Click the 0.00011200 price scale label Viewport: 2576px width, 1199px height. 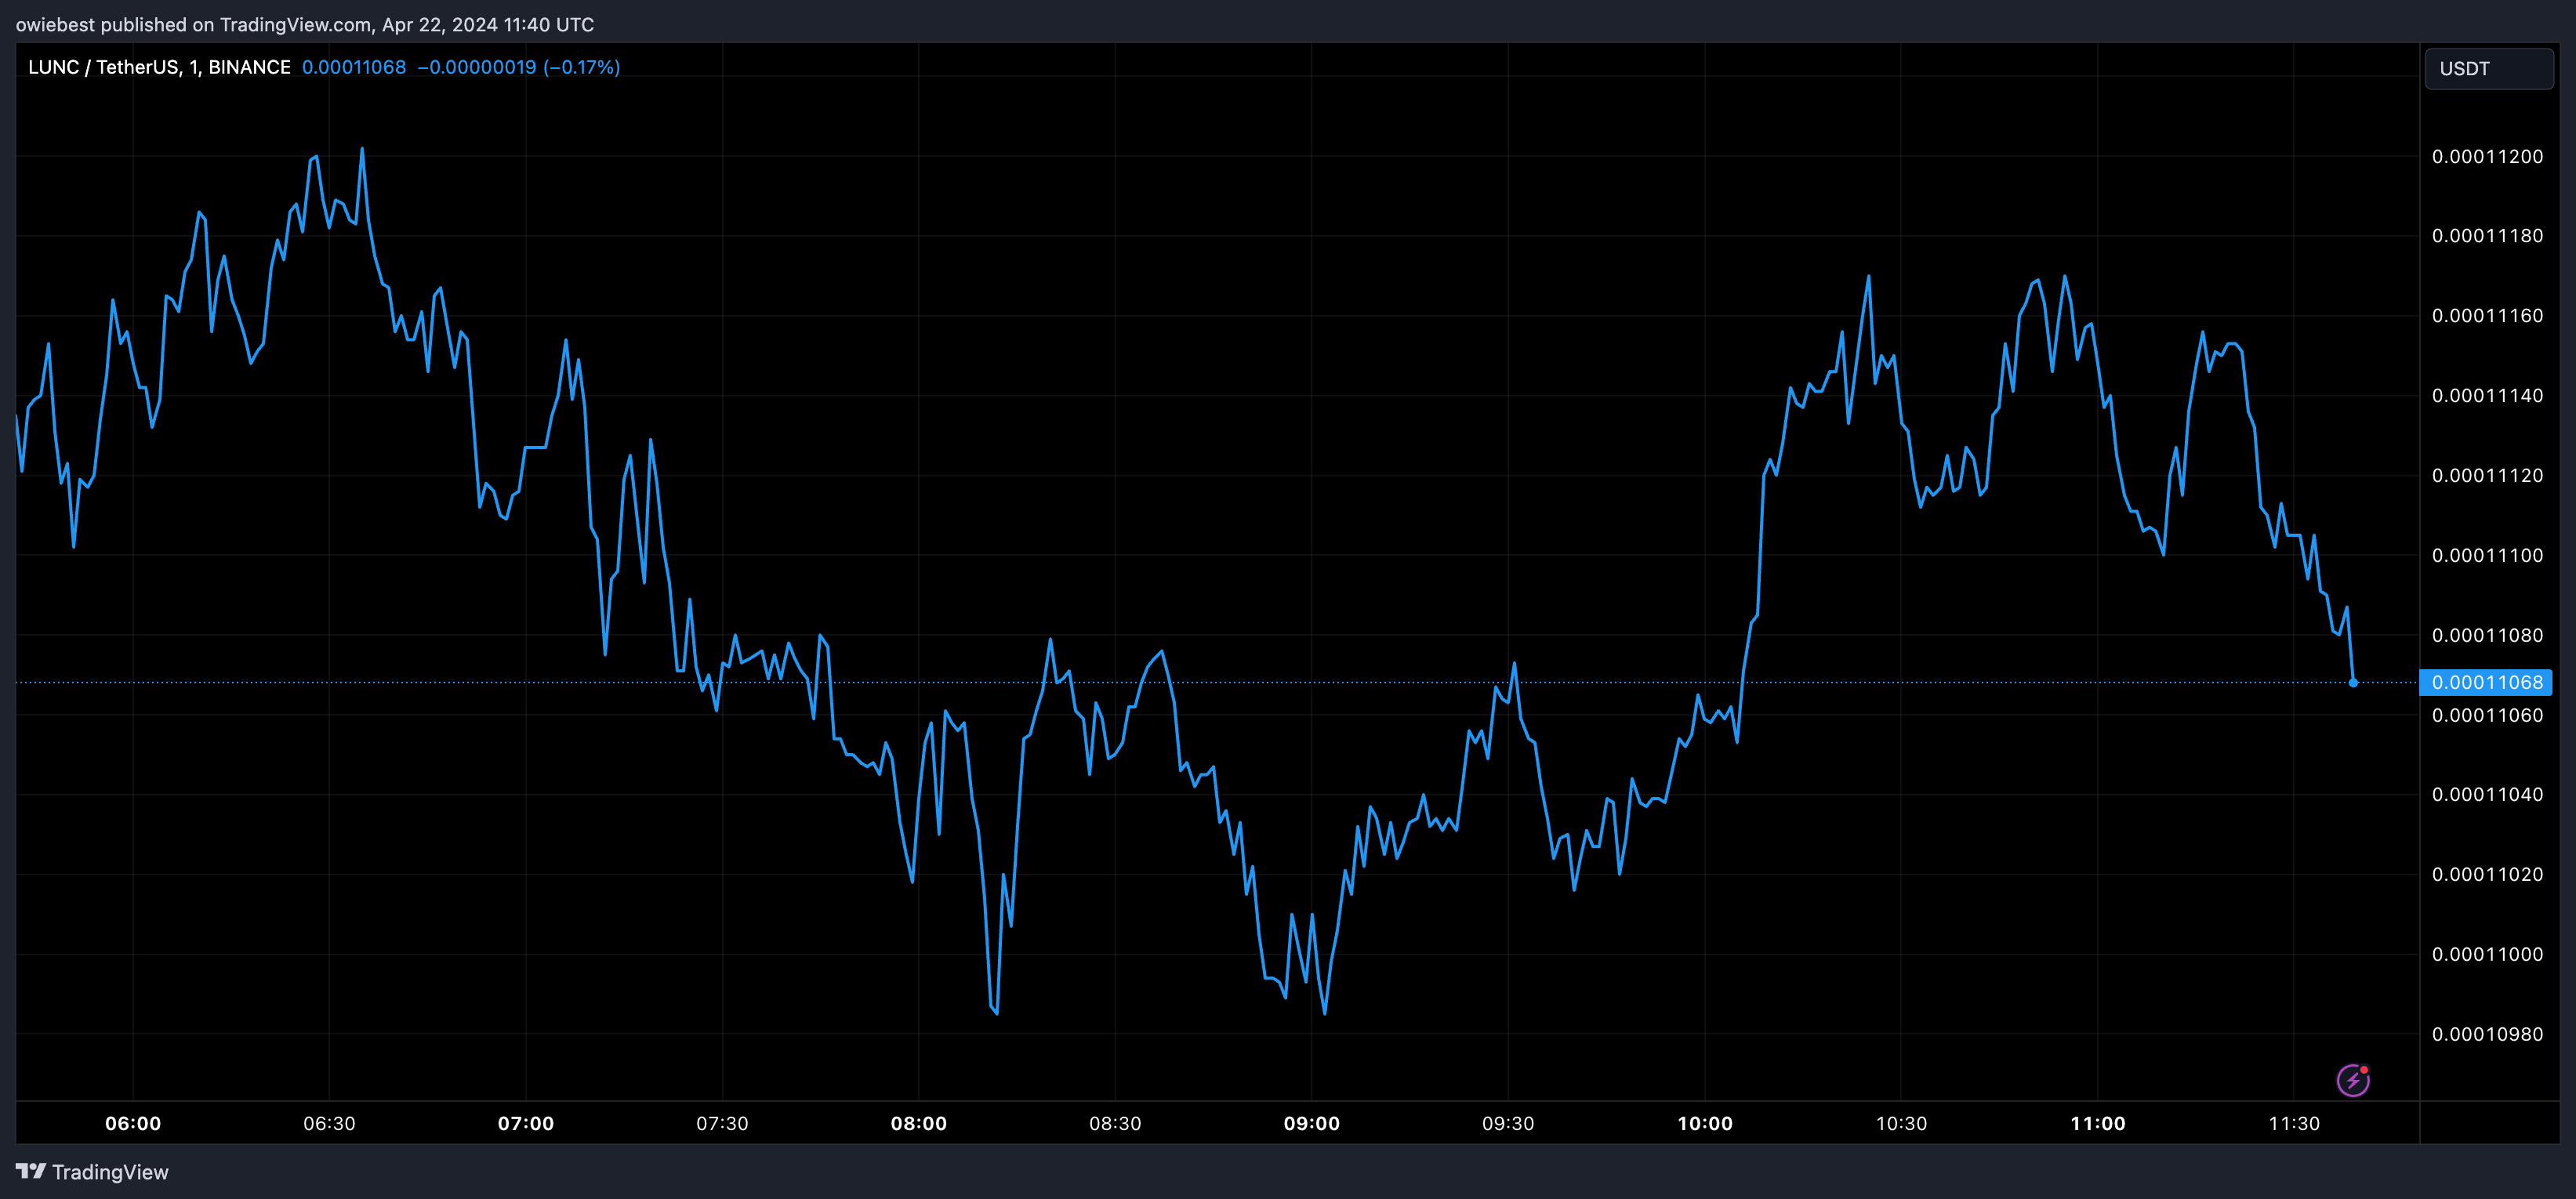pyautogui.click(x=2487, y=156)
